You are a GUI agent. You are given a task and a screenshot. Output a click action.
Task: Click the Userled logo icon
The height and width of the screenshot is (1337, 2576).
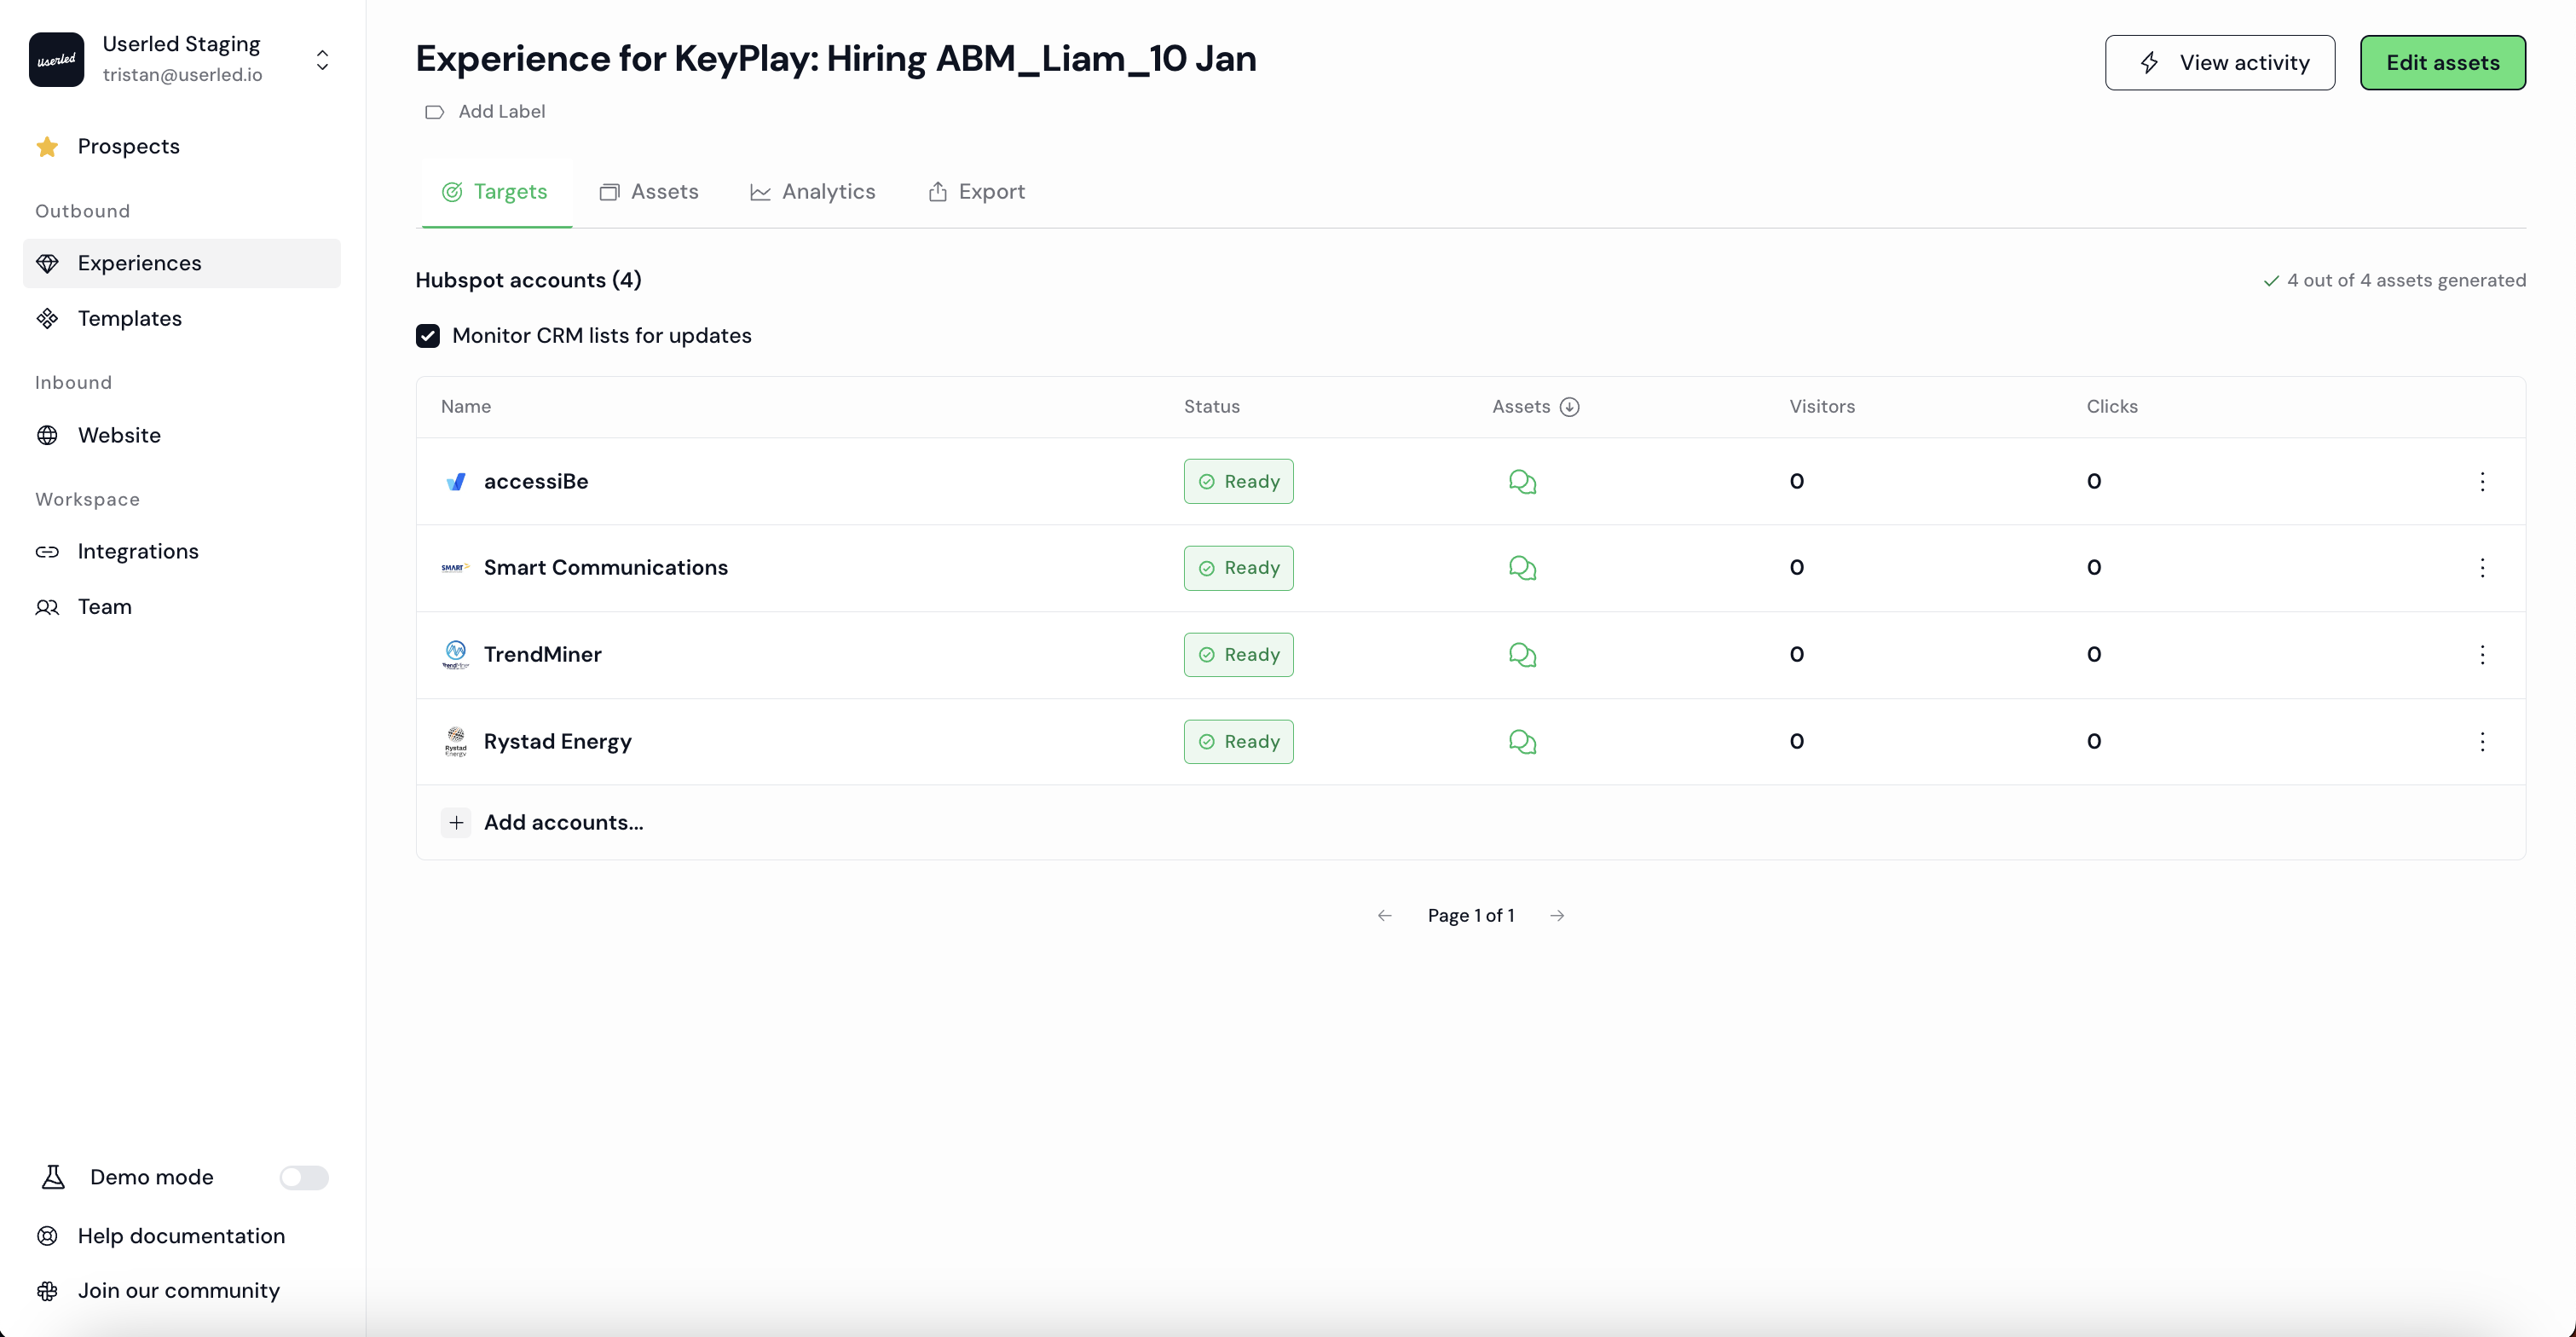click(x=56, y=59)
